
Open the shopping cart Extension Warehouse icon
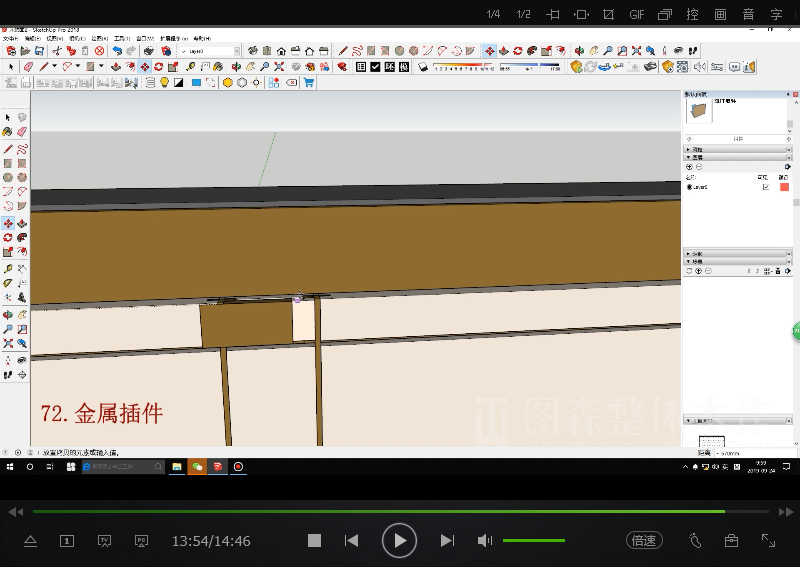pos(309,83)
